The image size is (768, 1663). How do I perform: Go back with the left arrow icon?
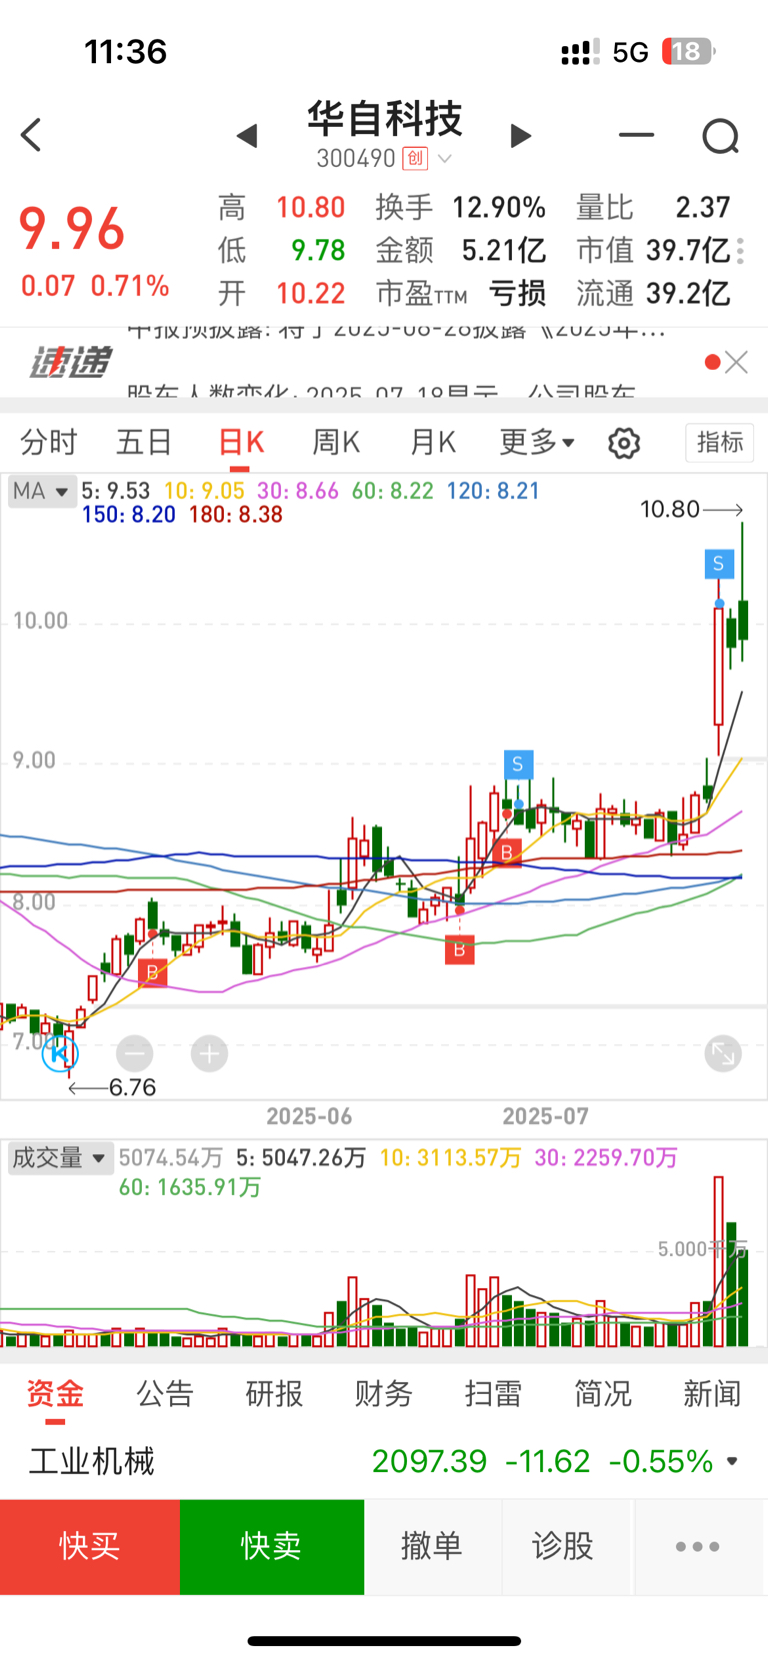31,135
